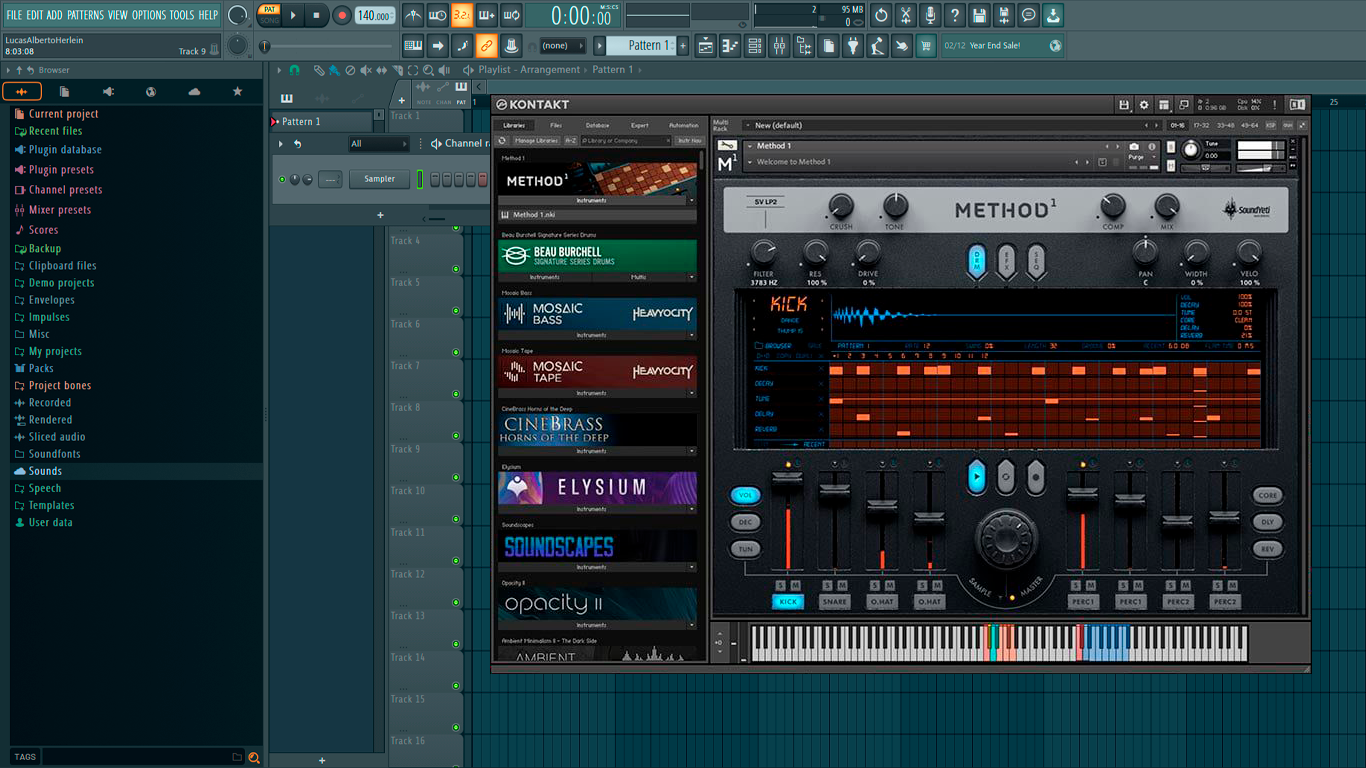Click the snapshot camera icon in Method 1
The width and height of the screenshot is (1366, 768).
1134,146
